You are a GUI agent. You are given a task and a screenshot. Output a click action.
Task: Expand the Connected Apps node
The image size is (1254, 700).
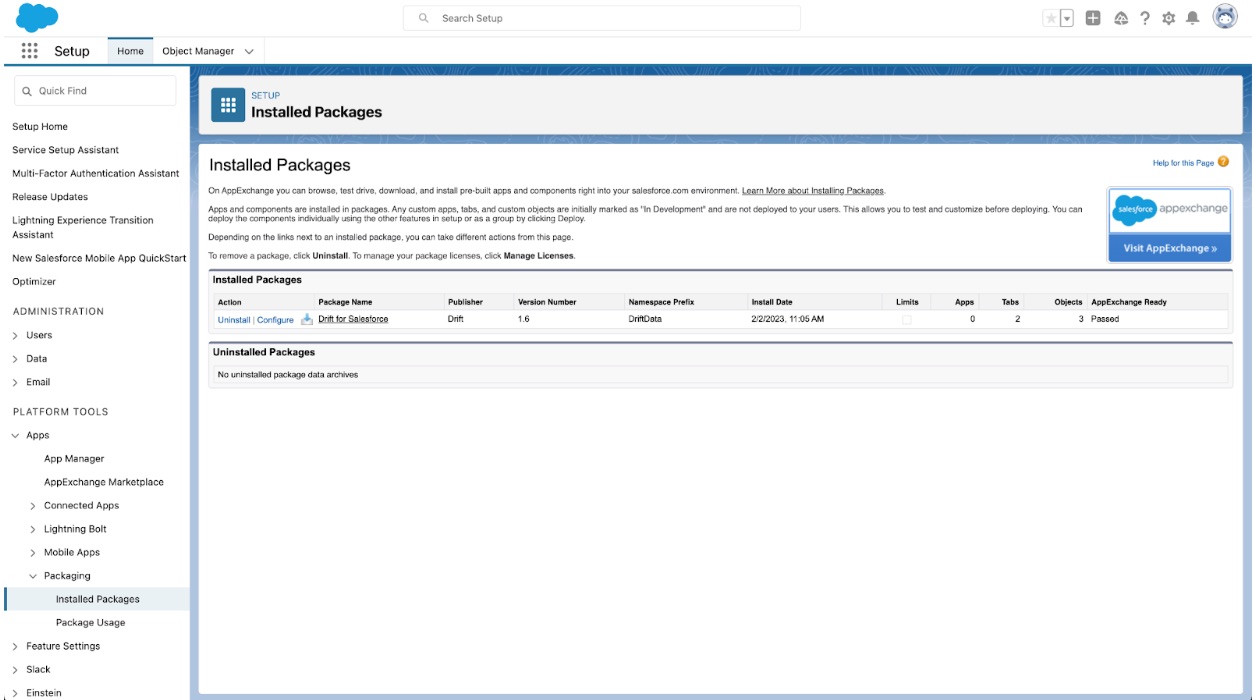[x=33, y=506]
